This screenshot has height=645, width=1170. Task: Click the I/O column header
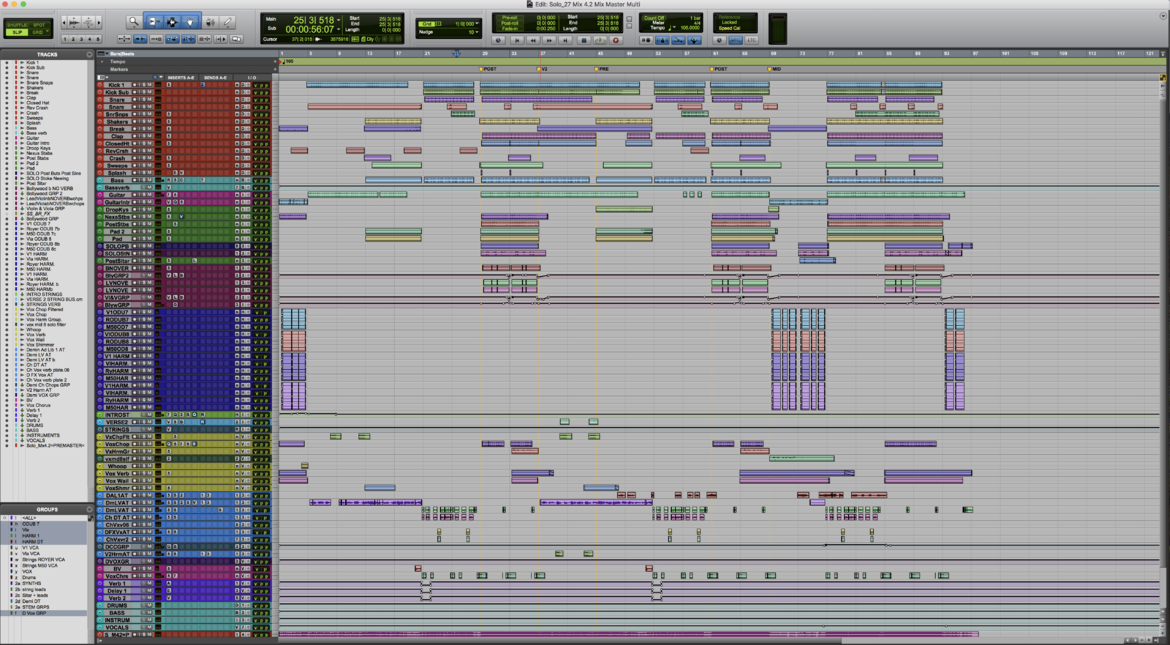point(253,78)
